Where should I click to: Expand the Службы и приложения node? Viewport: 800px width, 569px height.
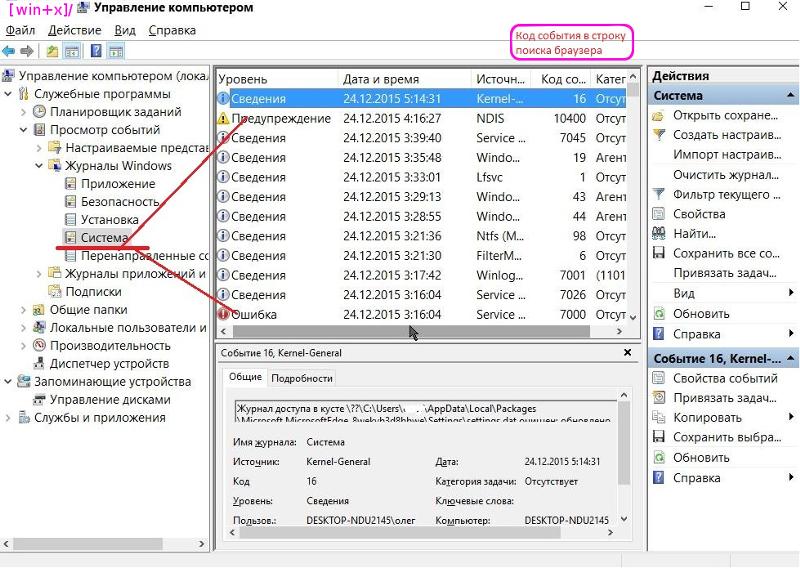[8, 417]
